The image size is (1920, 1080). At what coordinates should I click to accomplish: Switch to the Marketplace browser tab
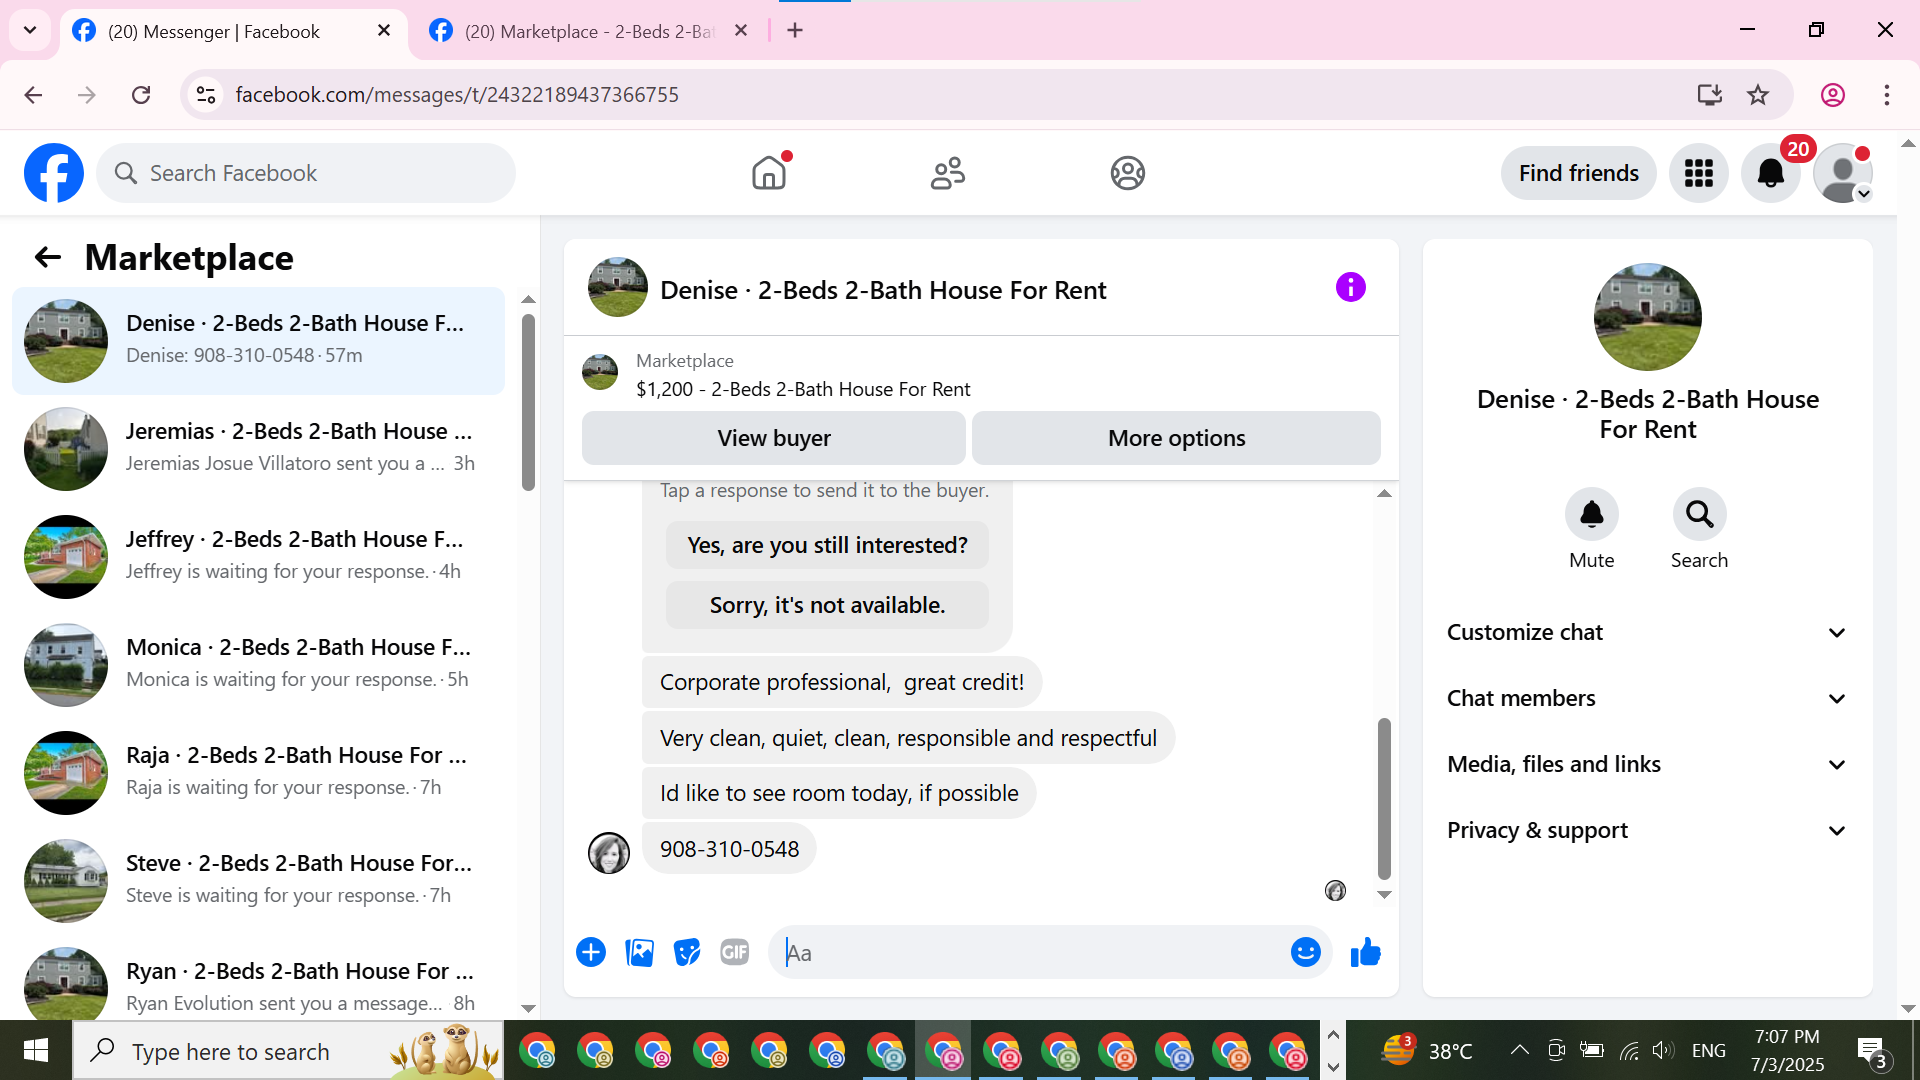click(x=588, y=31)
